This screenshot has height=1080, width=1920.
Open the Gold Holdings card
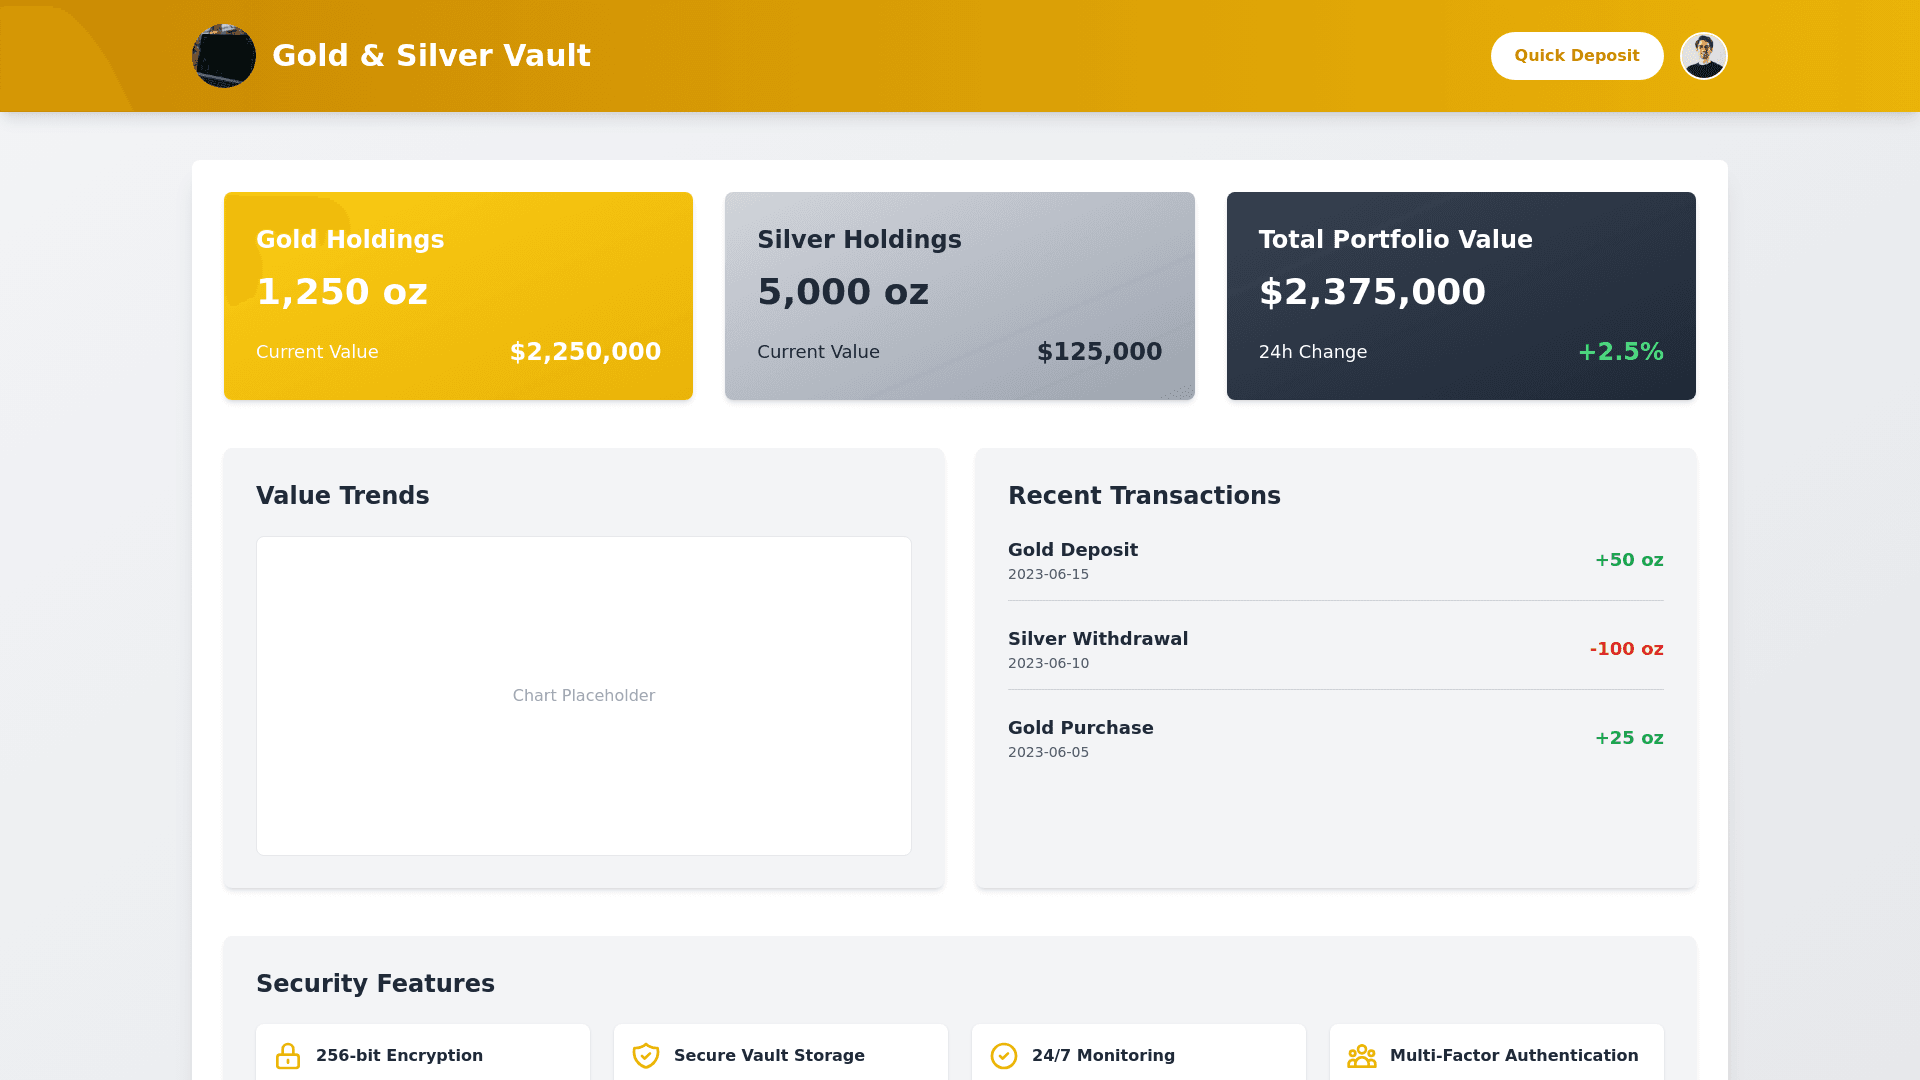[x=458, y=296]
